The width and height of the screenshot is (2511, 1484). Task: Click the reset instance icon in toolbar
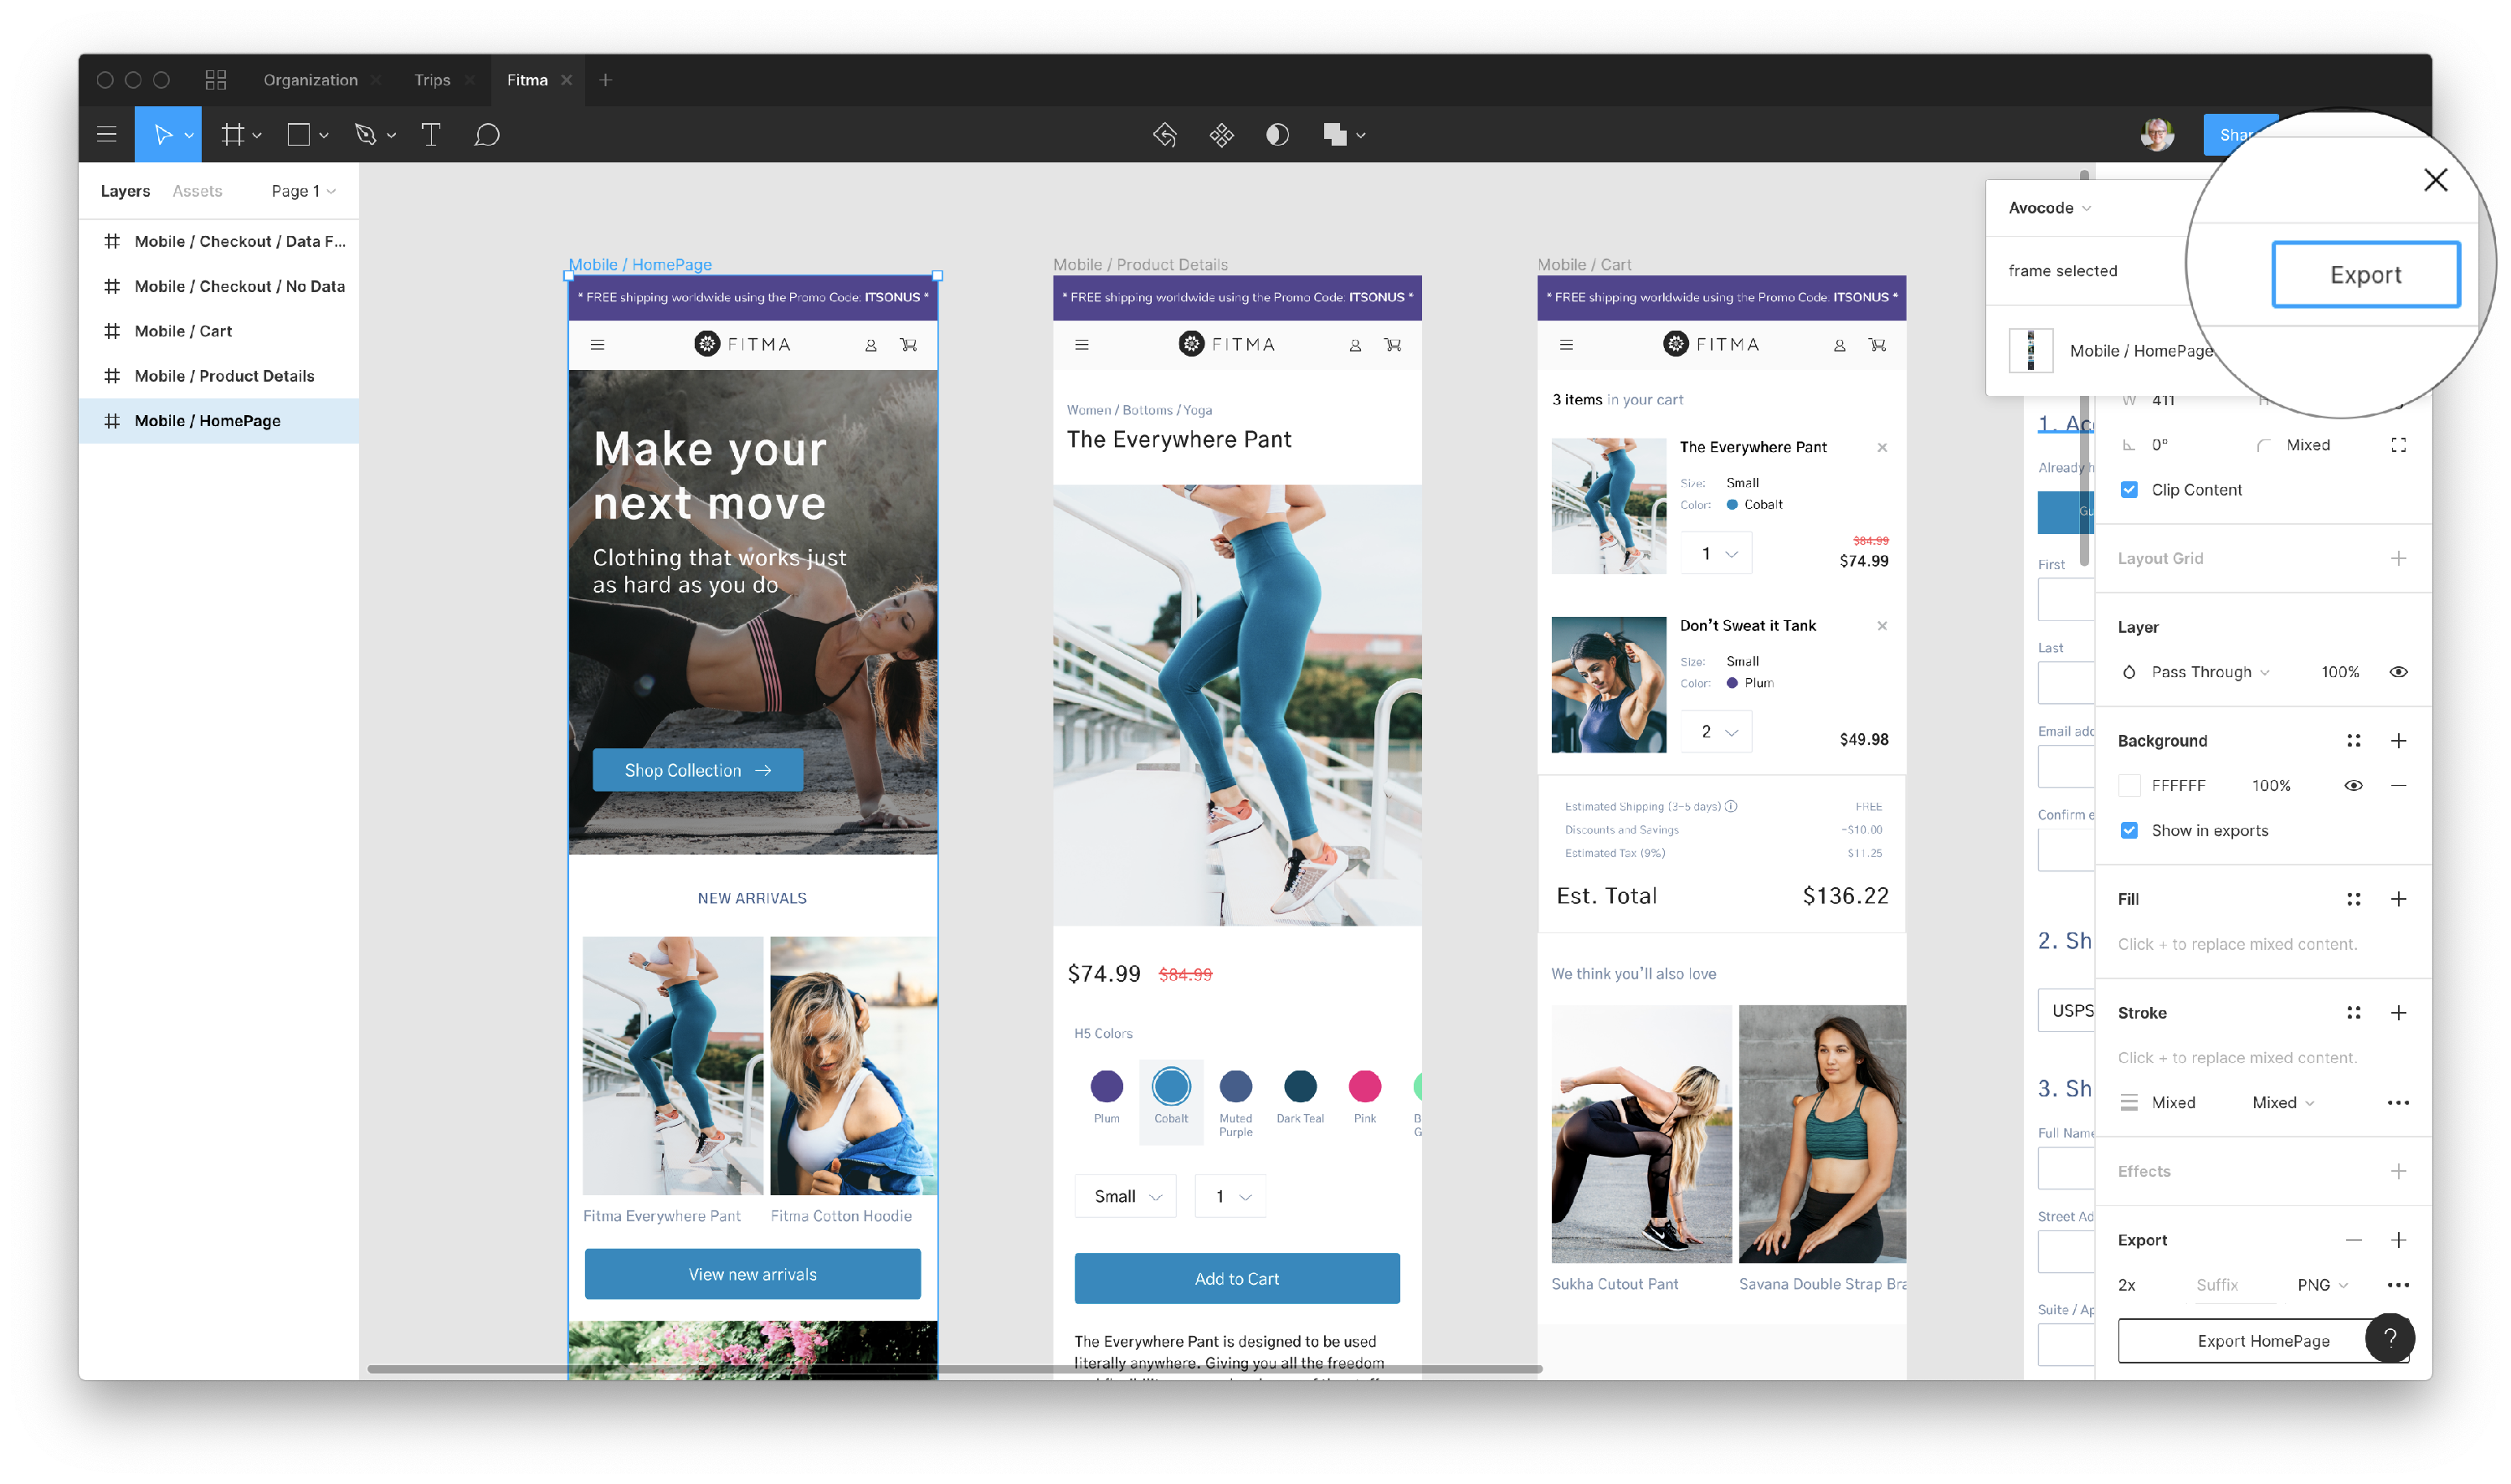(1165, 135)
